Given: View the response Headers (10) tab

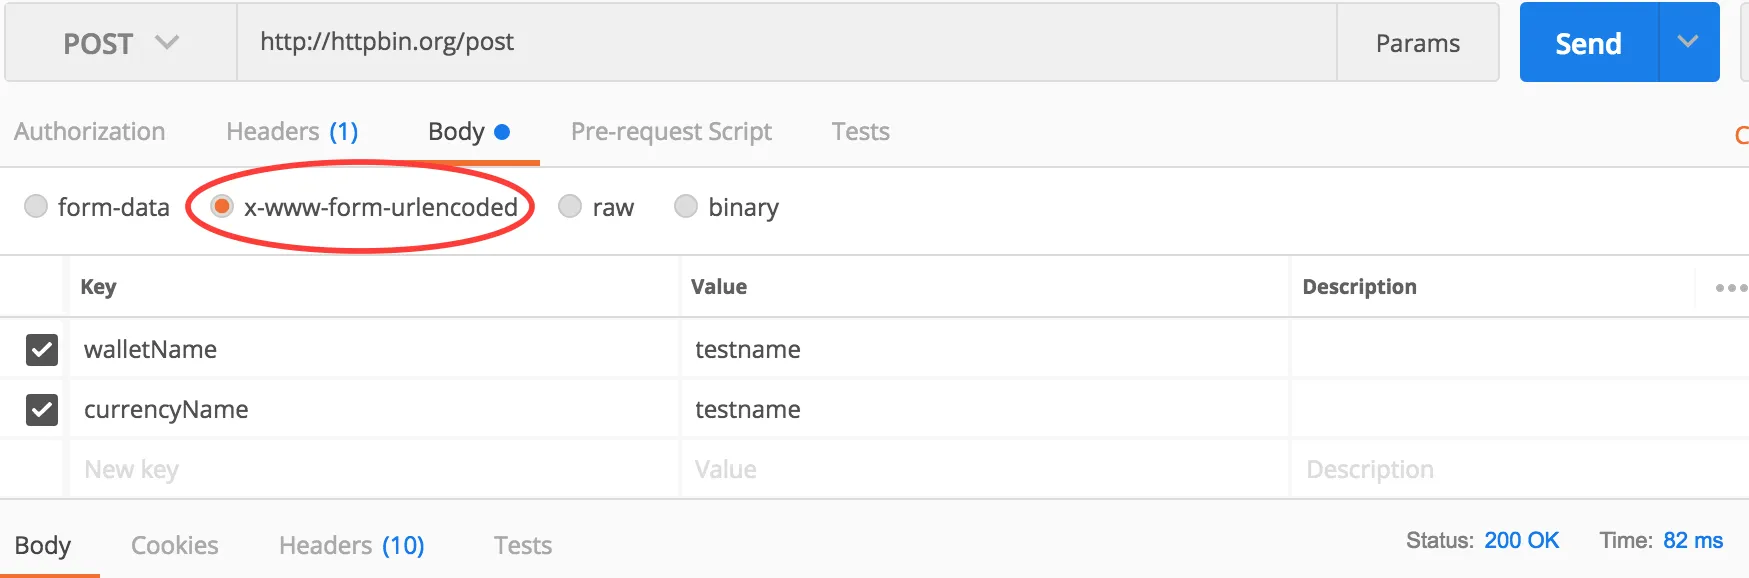Looking at the screenshot, I should pos(351,545).
